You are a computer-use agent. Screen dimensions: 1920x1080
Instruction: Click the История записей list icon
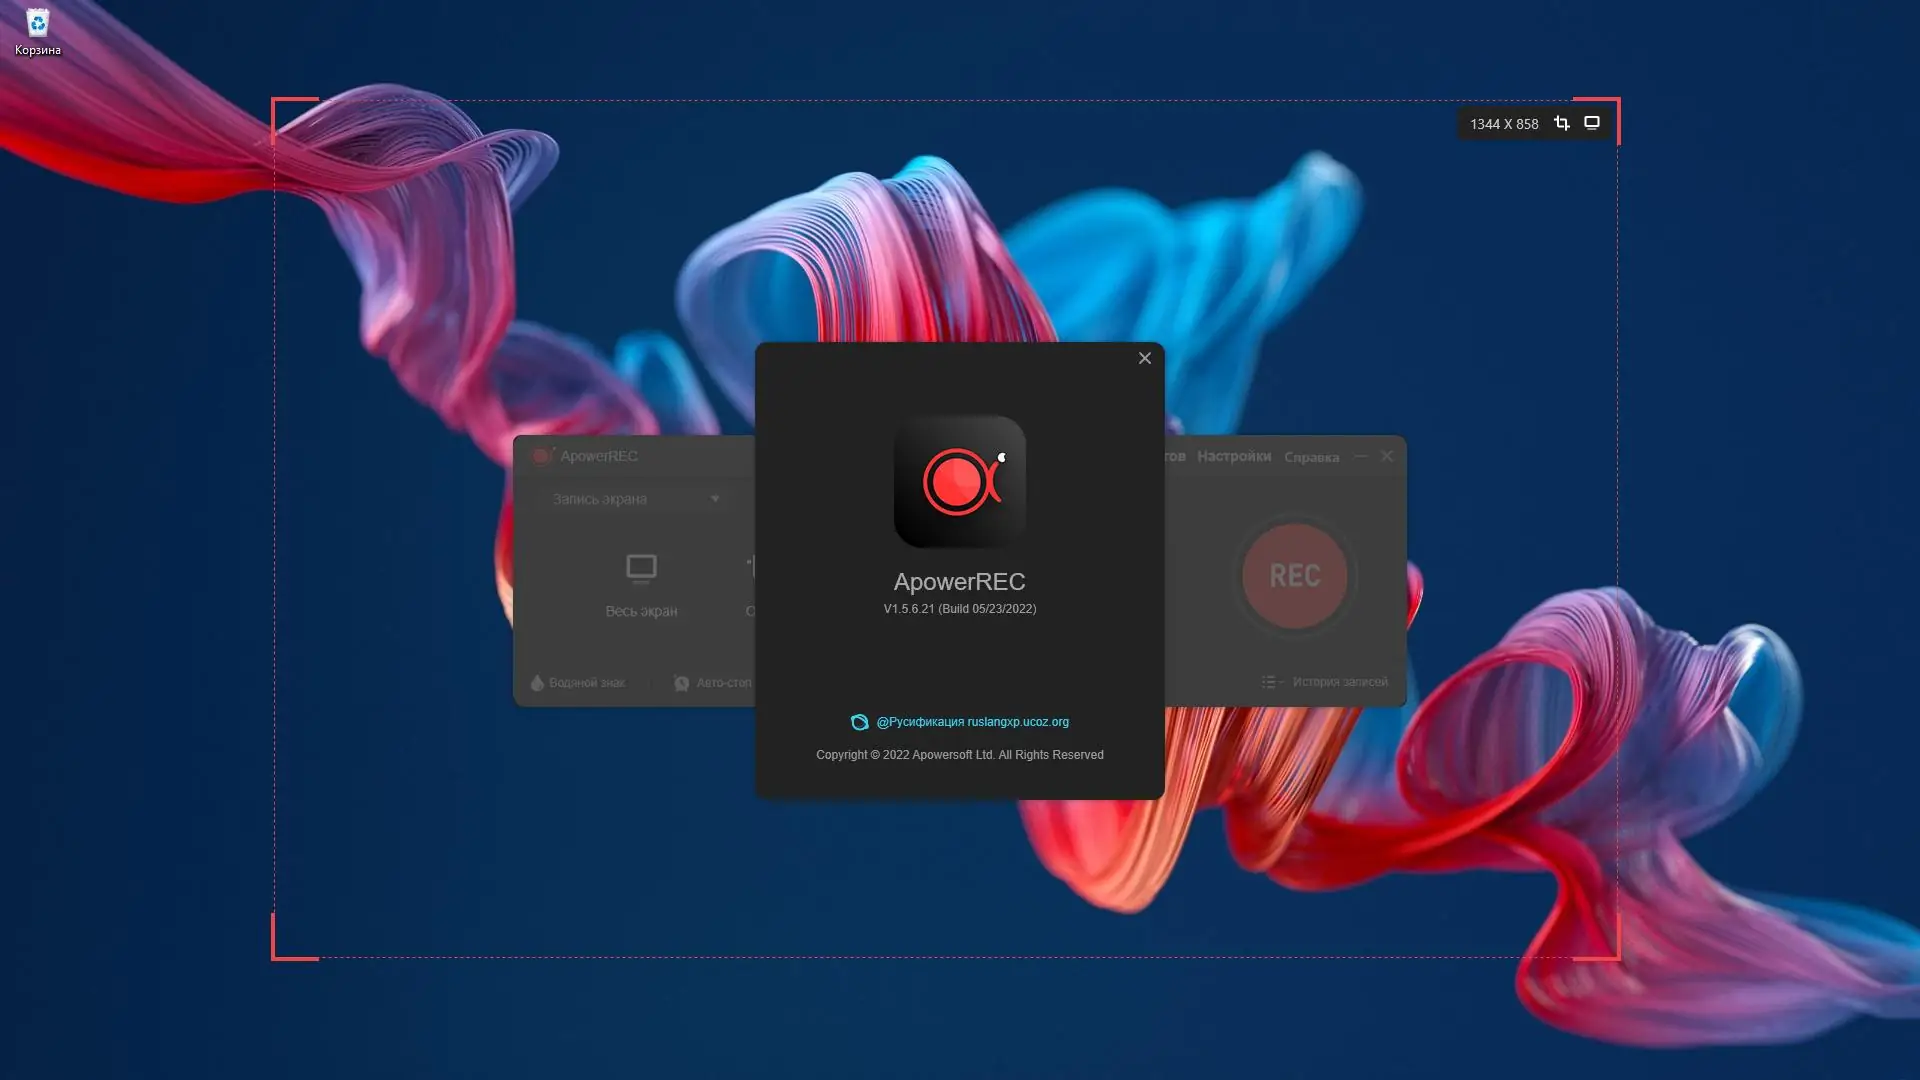point(1271,682)
